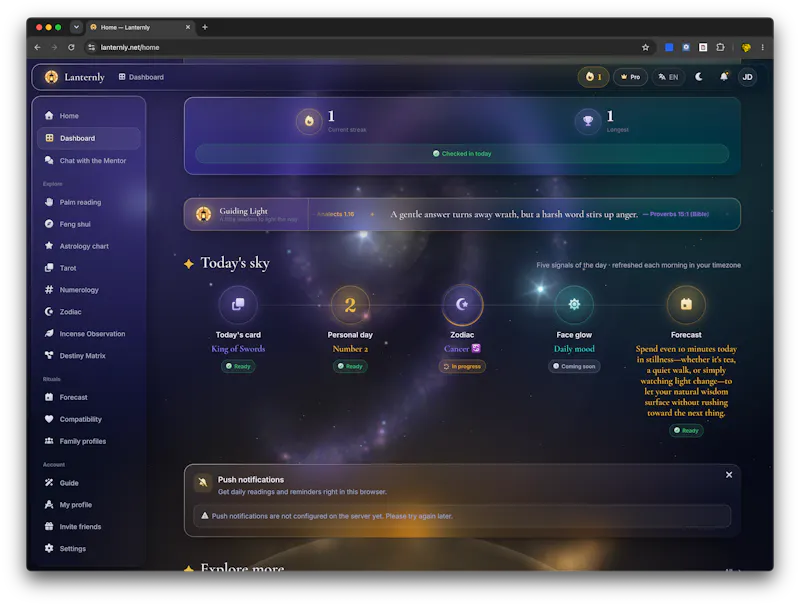Open a new browser tab
This screenshot has height=606, width=800.
coord(205,27)
